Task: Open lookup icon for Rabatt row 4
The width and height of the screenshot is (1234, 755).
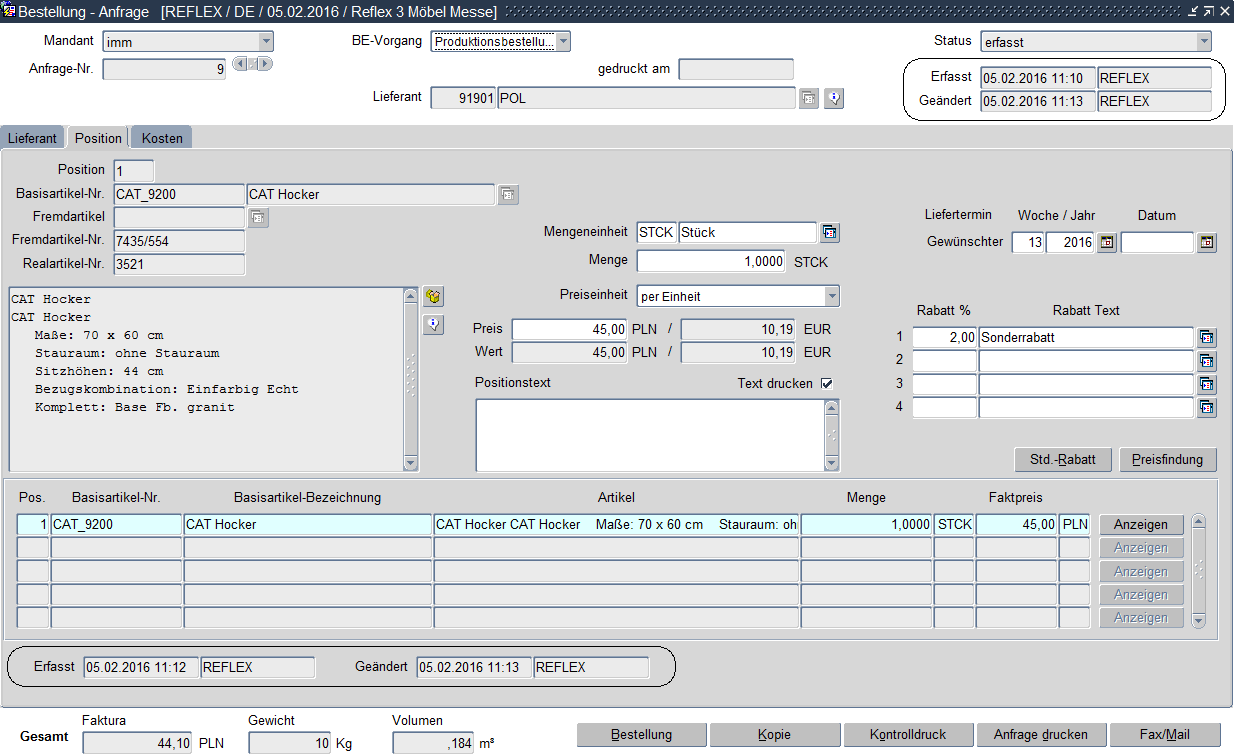Action: (x=1207, y=408)
